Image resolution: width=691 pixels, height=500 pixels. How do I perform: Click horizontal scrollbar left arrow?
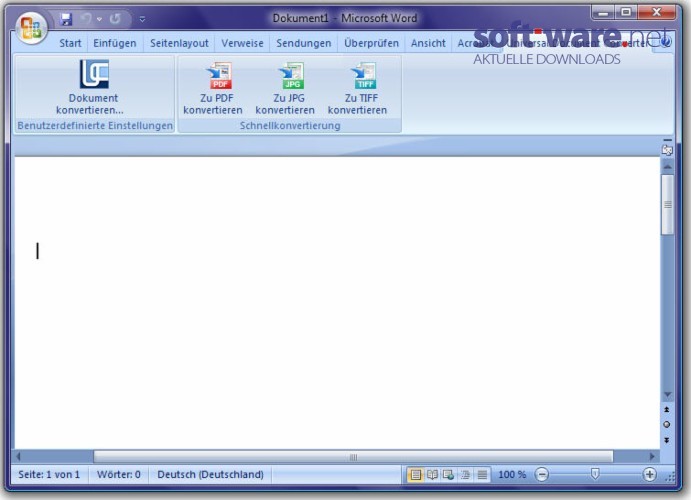point(18,456)
